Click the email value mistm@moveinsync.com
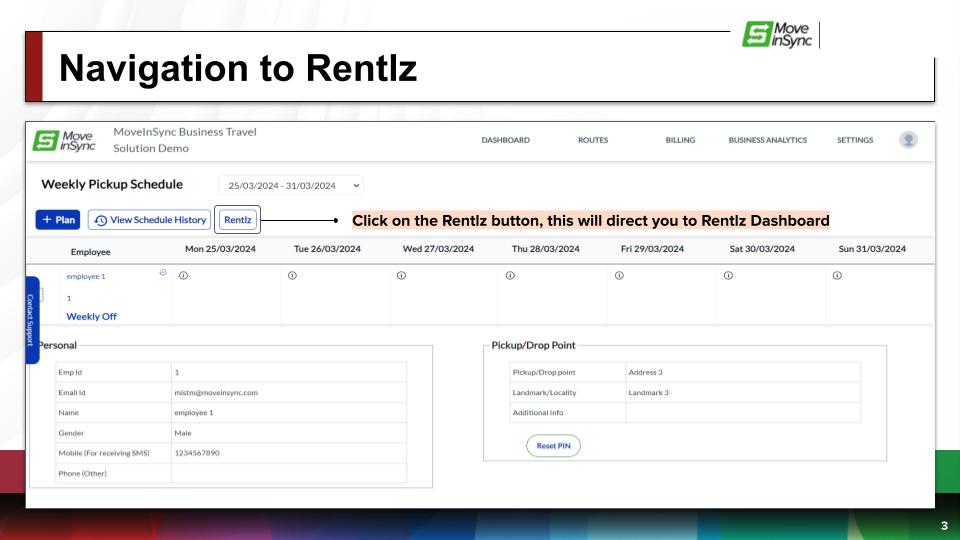 point(216,392)
